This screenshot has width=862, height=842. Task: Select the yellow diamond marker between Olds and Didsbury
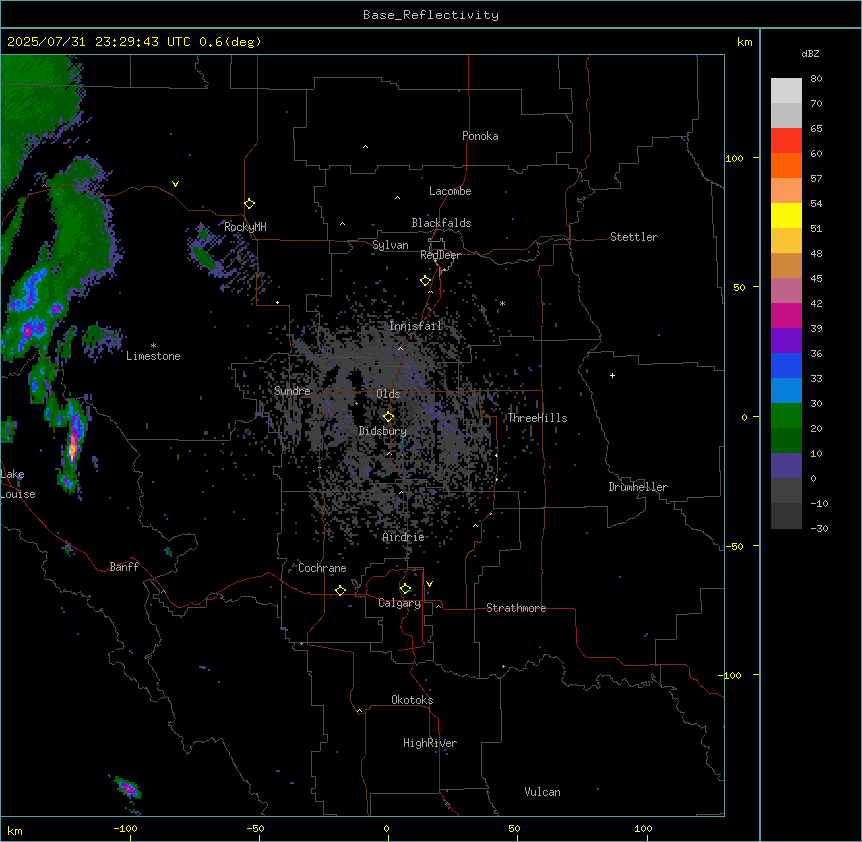pyautogui.click(x=389, y=417)
